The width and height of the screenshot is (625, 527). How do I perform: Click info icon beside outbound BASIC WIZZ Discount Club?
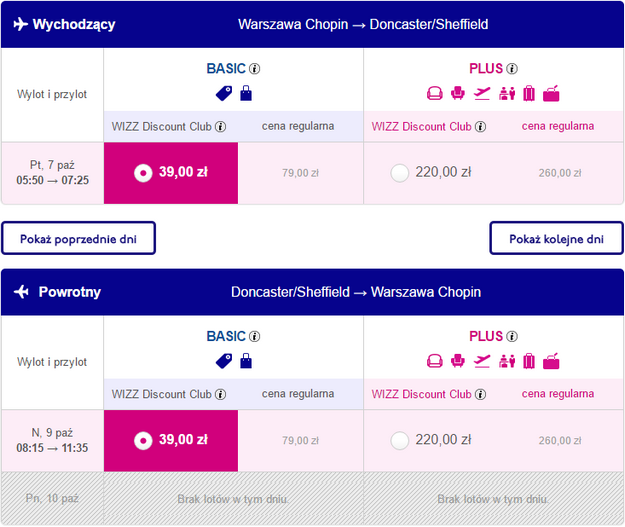click(220, 127)
